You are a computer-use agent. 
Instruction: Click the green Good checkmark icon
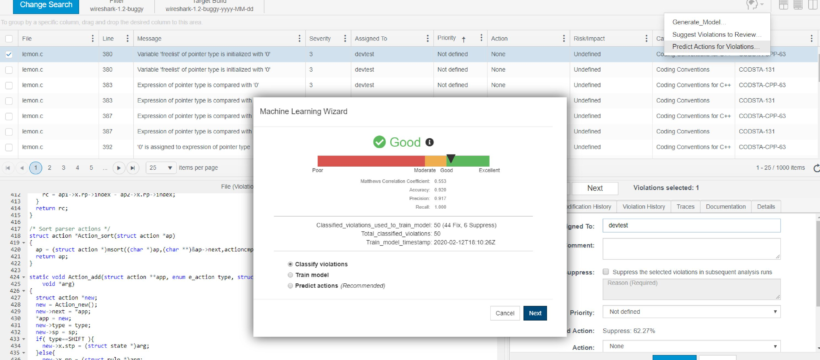[x=379, y=142]
